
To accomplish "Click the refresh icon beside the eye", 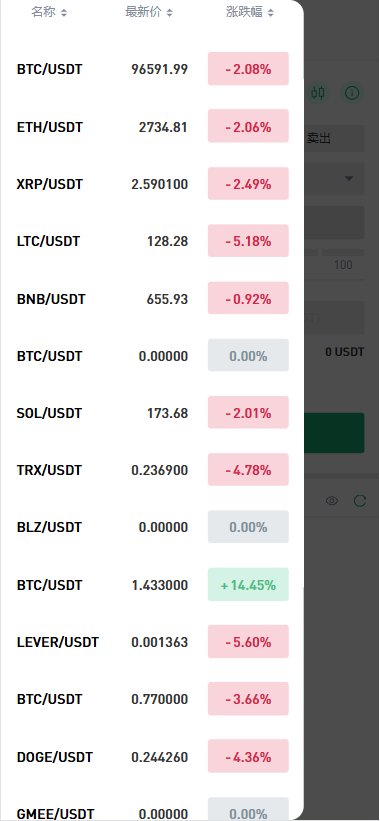I will point(360,501).
